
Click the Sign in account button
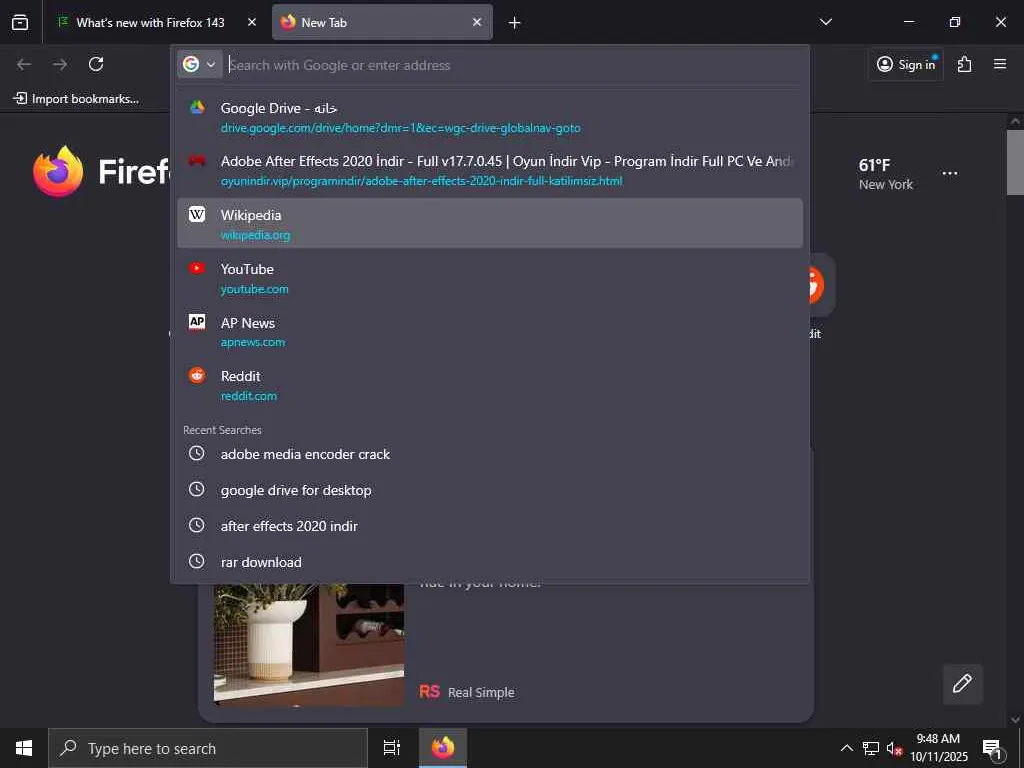(906, 64)
